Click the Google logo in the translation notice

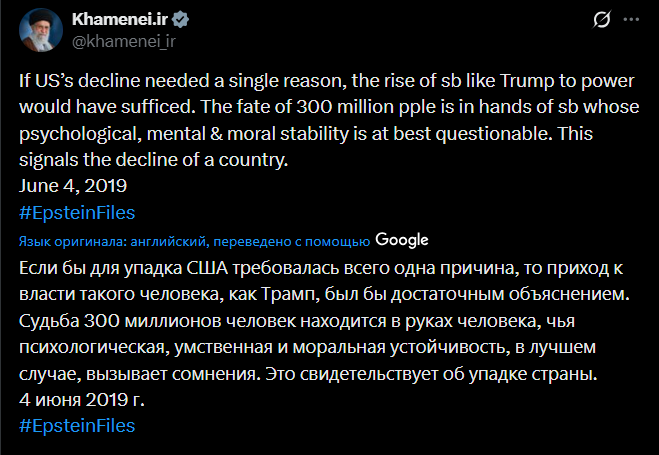click(402, 240)
